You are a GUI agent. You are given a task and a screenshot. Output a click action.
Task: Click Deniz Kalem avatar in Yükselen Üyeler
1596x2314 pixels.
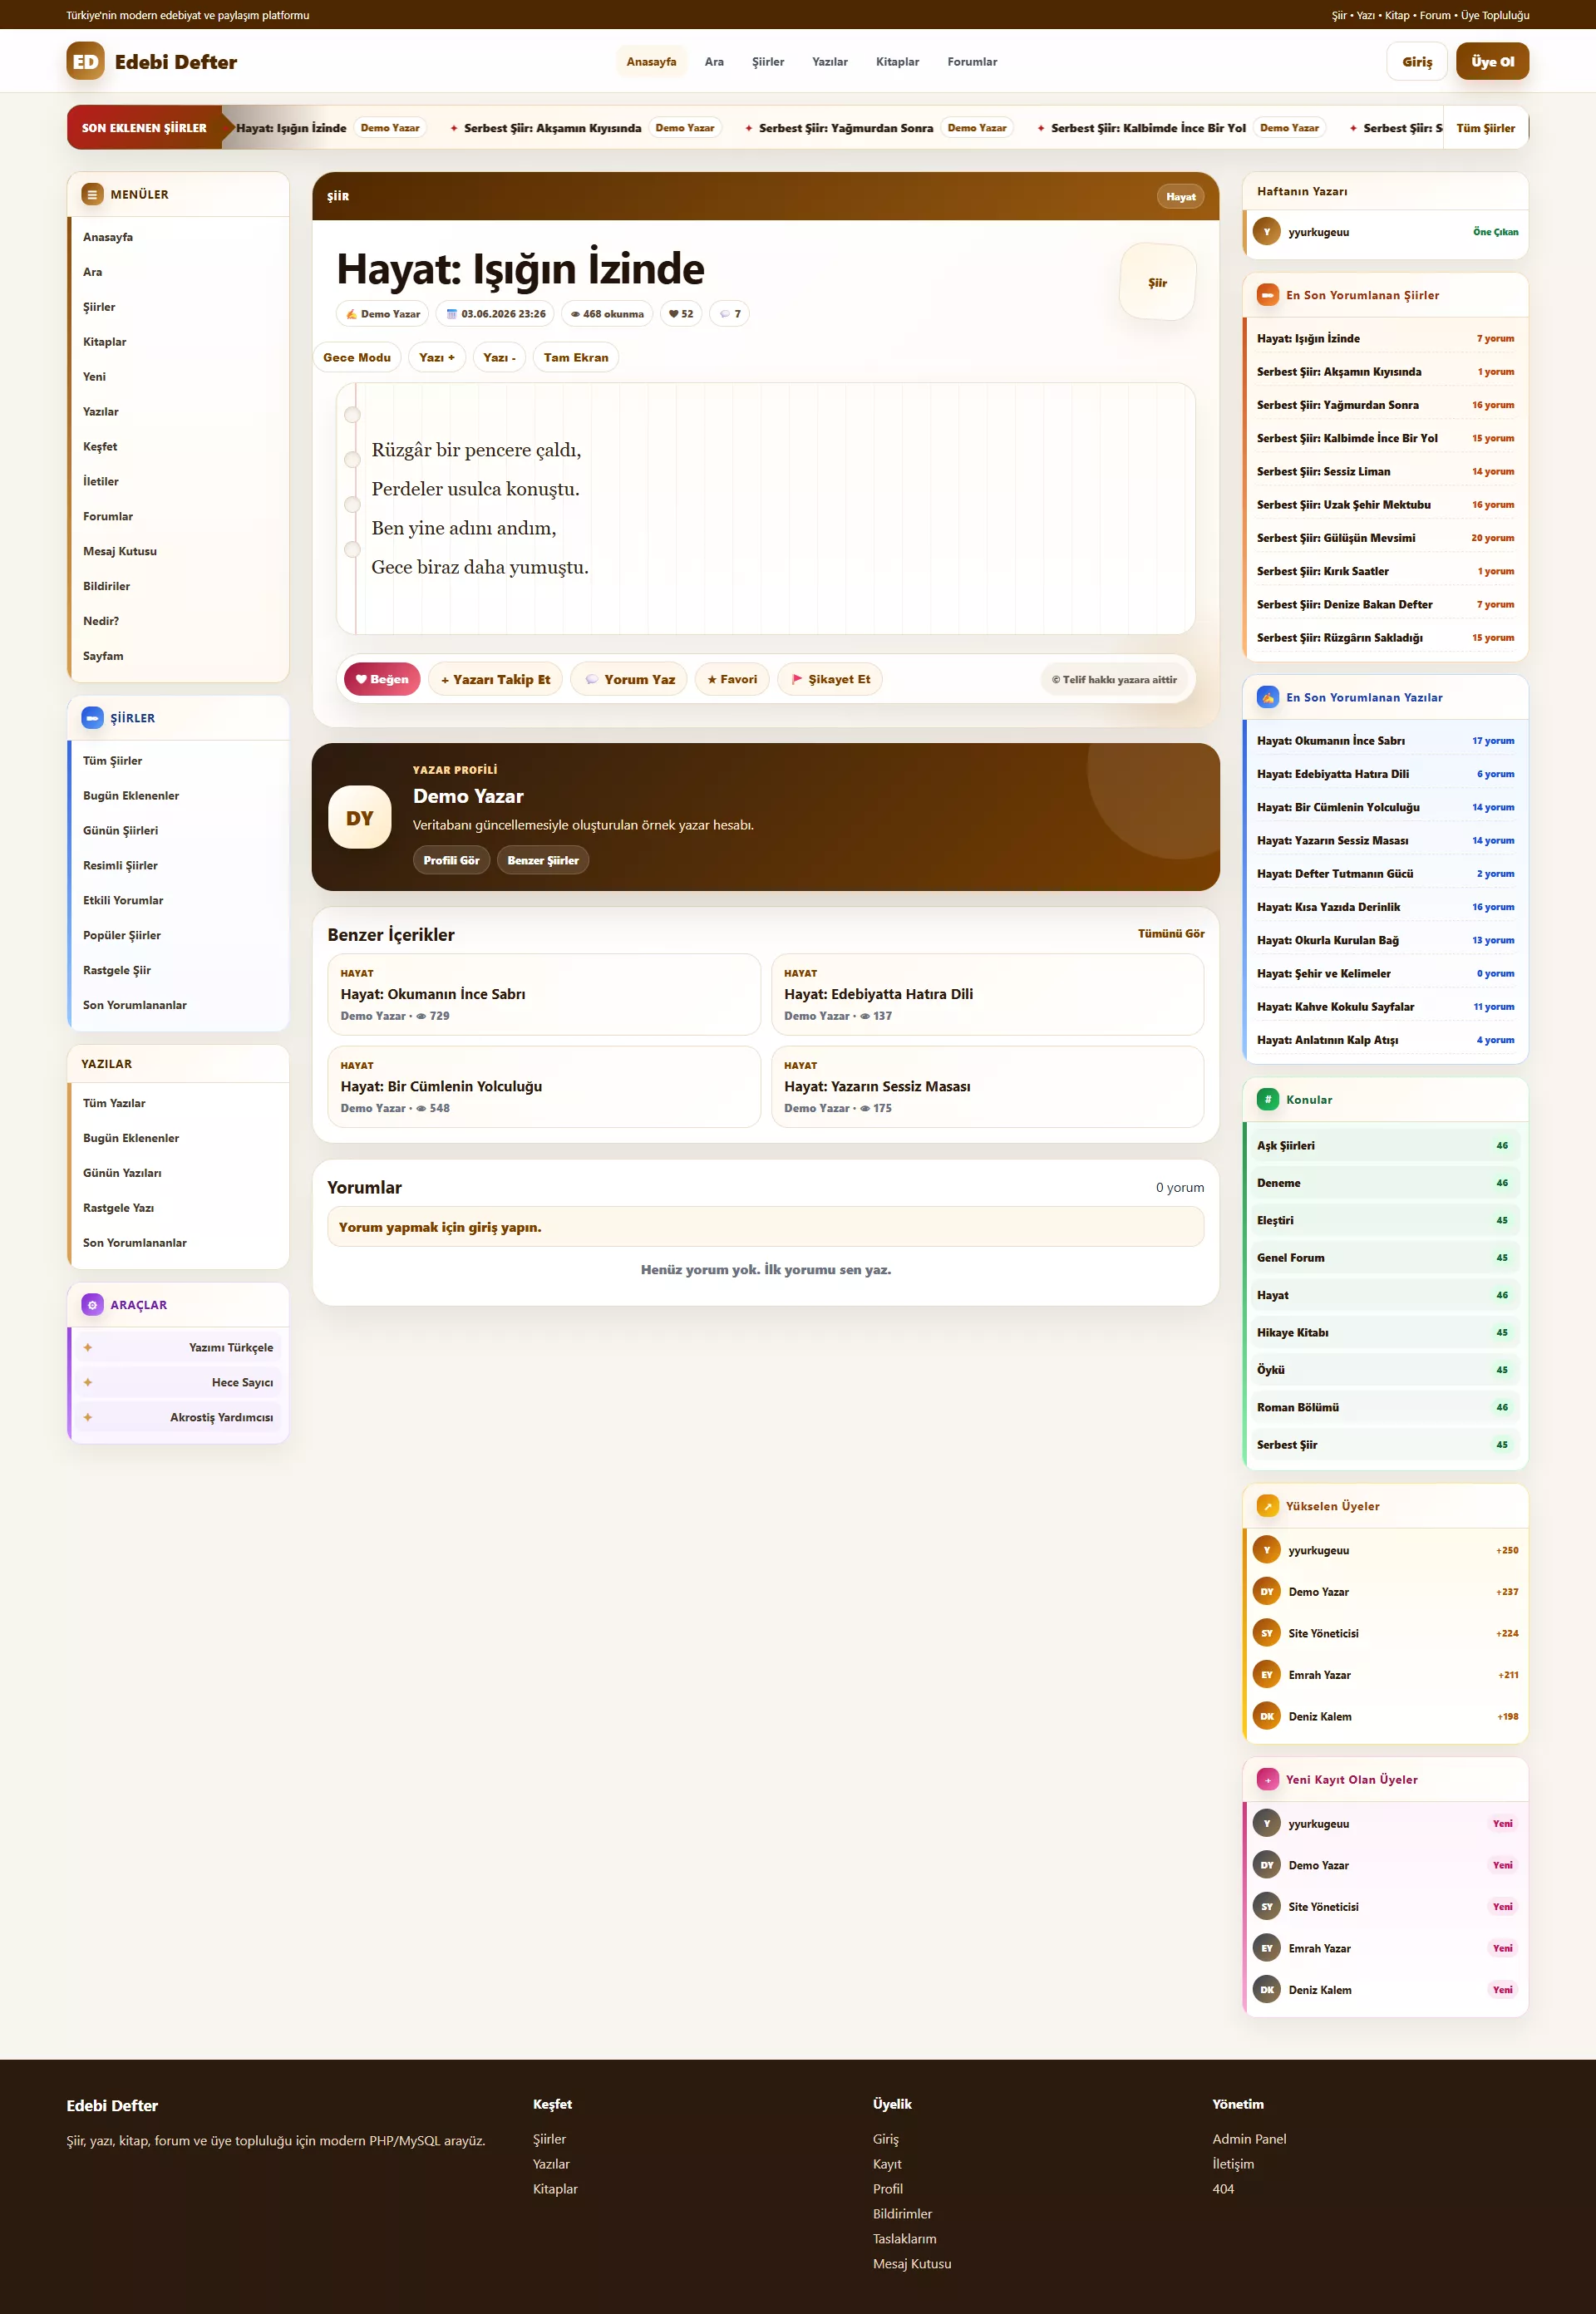pos(1267,1716)
